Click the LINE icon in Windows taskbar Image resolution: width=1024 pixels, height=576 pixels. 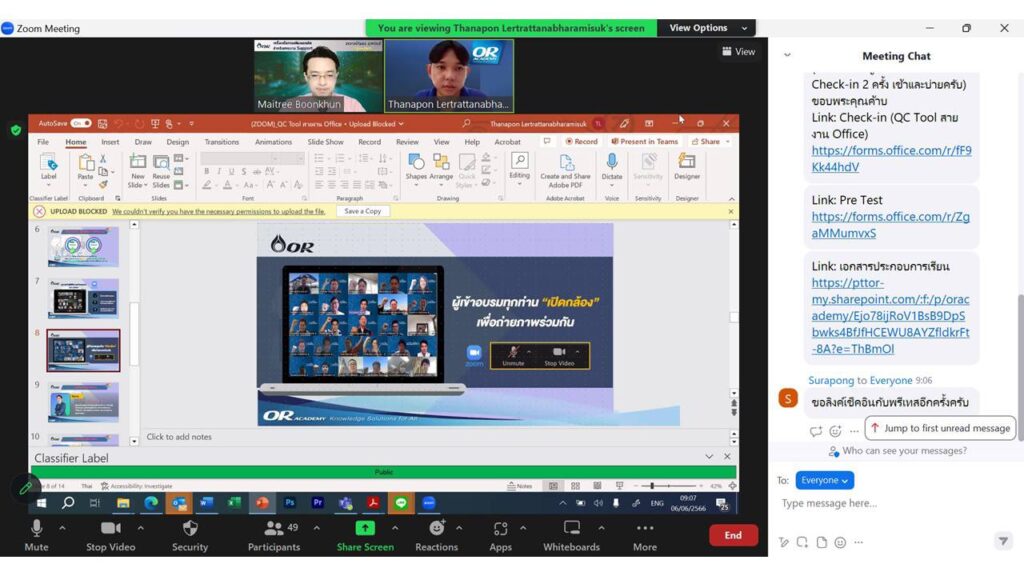point(401,503)
